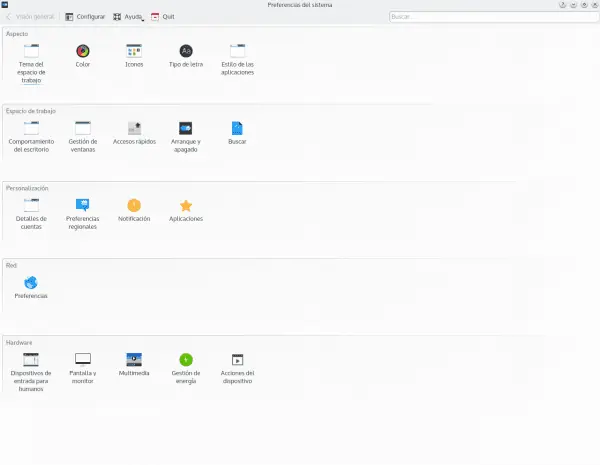
Task: Open network Preferencias under Red
Action: [x=31, y=288]
